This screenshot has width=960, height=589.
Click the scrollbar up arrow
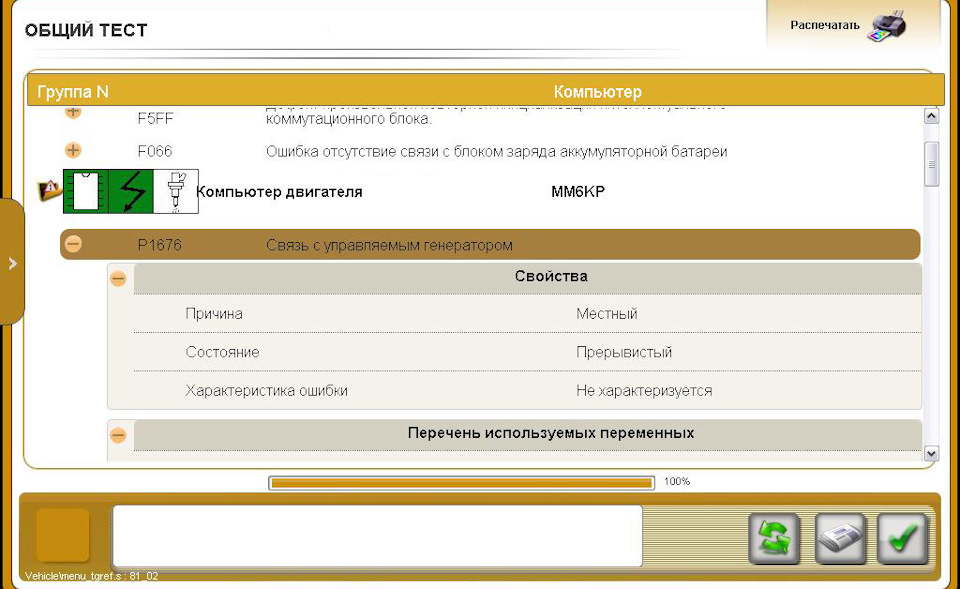click(931, 116)
